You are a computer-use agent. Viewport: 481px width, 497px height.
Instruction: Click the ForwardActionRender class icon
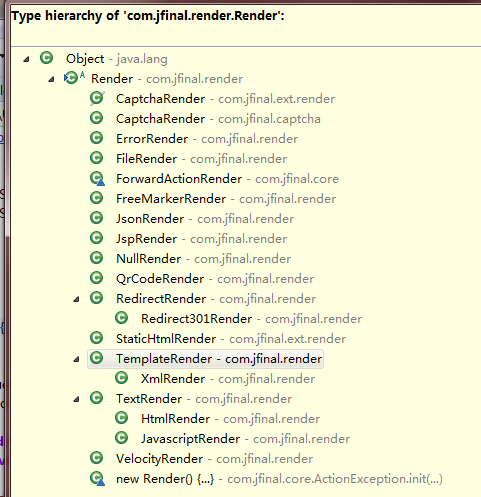pos(97,179)
